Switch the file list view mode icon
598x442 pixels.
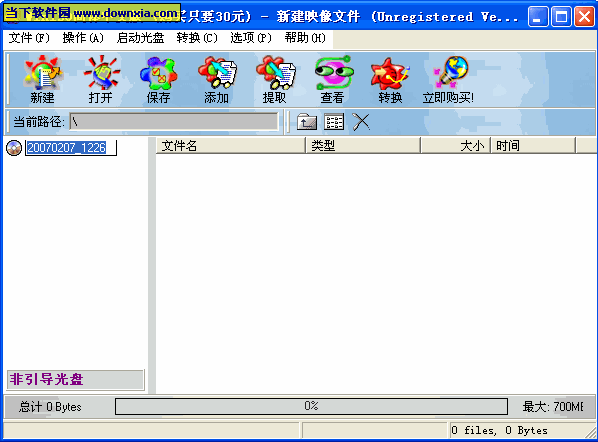(x=334, y=122)
